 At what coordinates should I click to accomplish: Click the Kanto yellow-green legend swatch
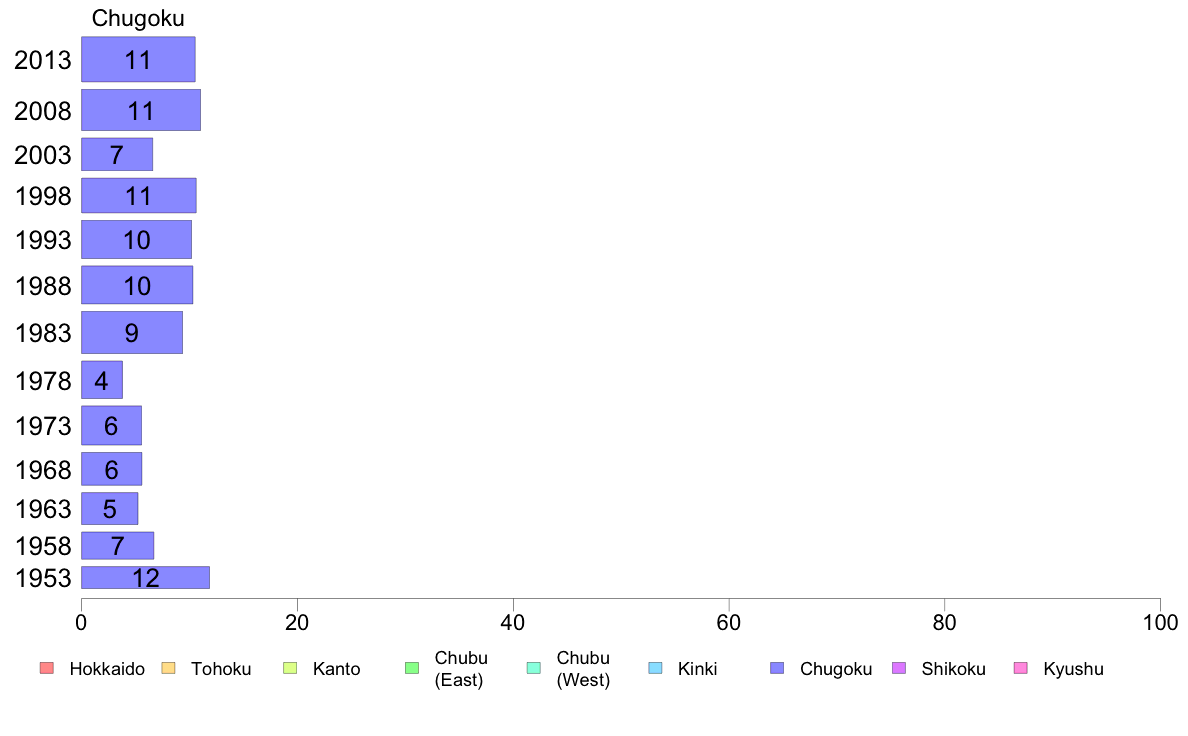click(290, 668)
